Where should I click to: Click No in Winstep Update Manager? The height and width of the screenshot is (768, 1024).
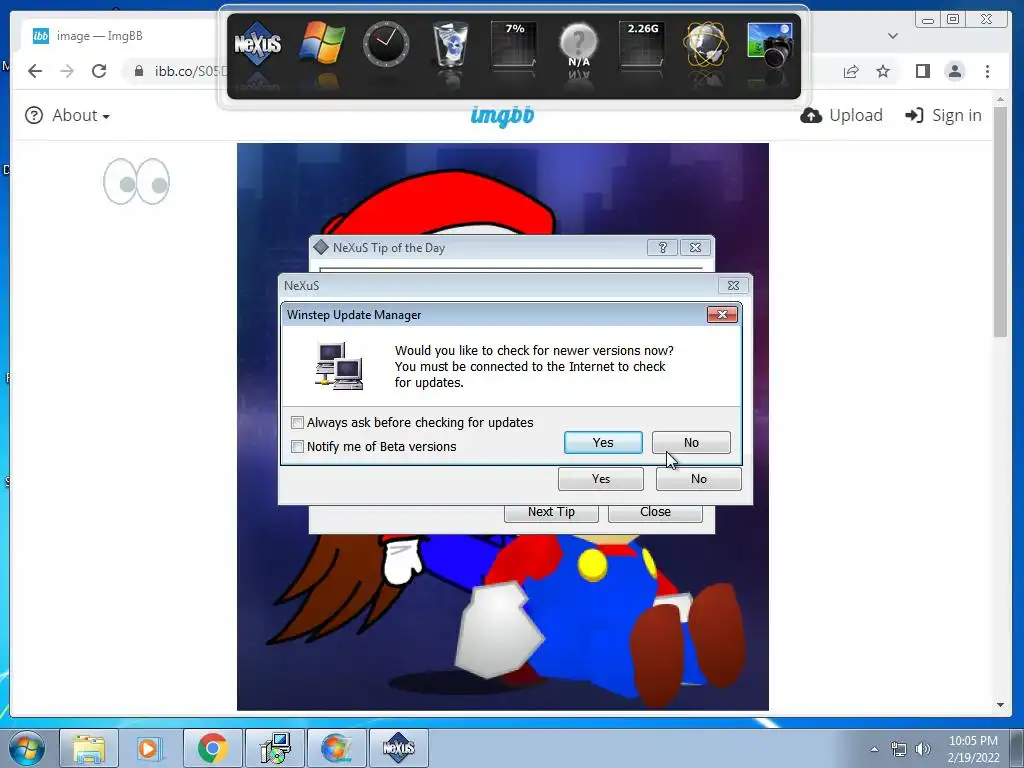tap(691, 443)
